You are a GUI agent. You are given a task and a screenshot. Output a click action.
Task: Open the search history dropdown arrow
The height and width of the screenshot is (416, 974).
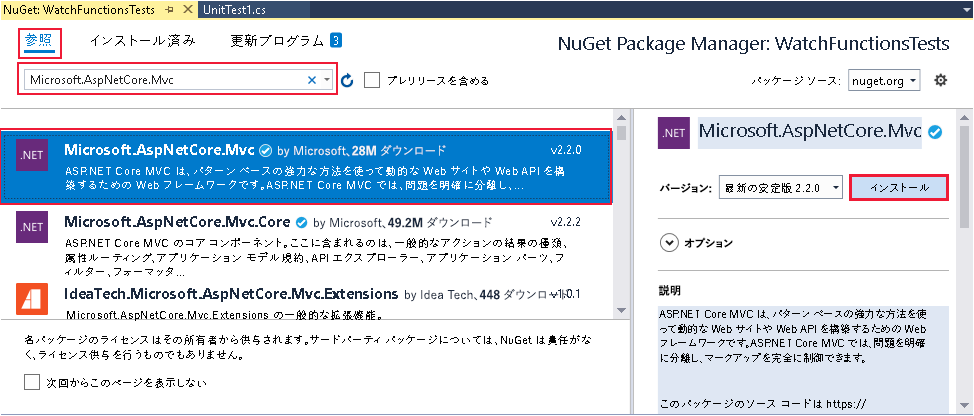[x=327, y=80]
